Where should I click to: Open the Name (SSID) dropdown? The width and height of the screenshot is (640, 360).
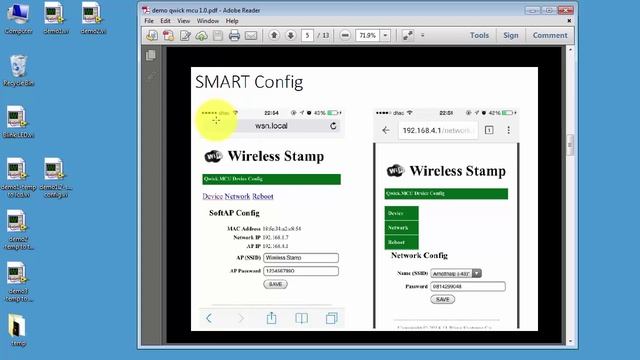(456, 273)
